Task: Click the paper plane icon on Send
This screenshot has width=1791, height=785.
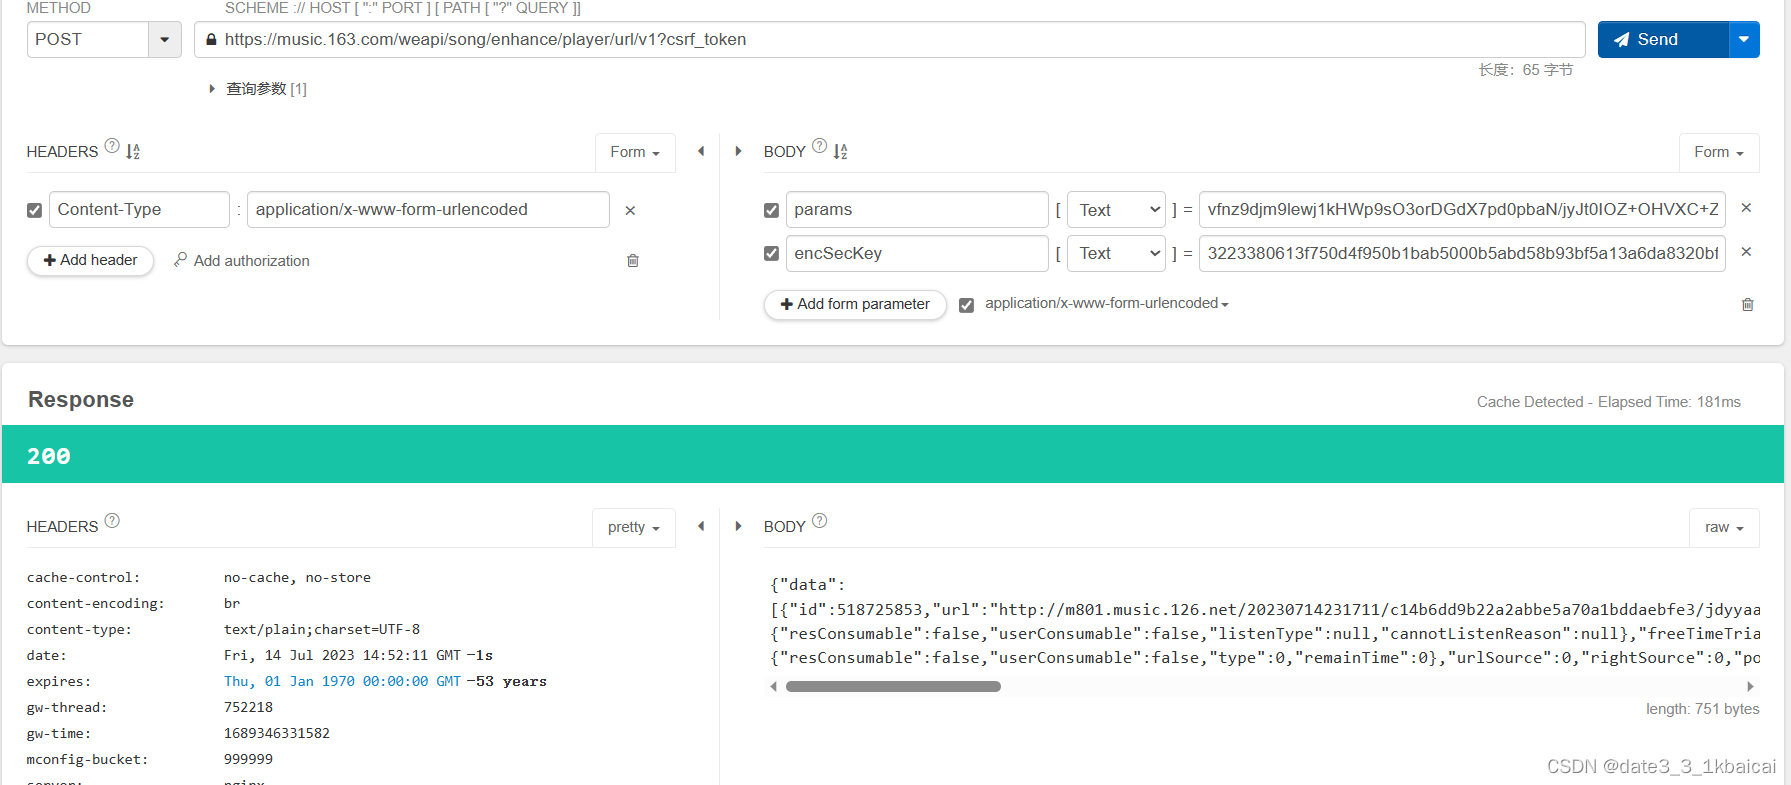Action: [1622, 40]
